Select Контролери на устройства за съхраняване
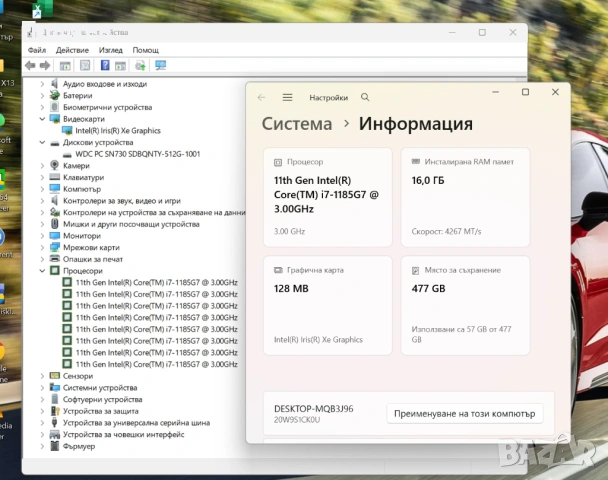The height and width of the screenshot is (480, 608). click(x=154, y=212)
